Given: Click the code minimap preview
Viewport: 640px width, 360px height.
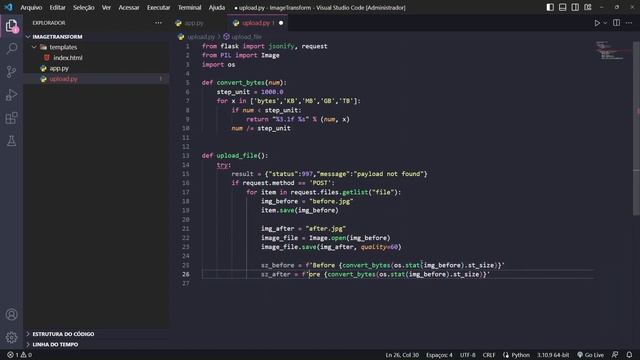Looking at the screenshot, I should click(x=613, y=51).
